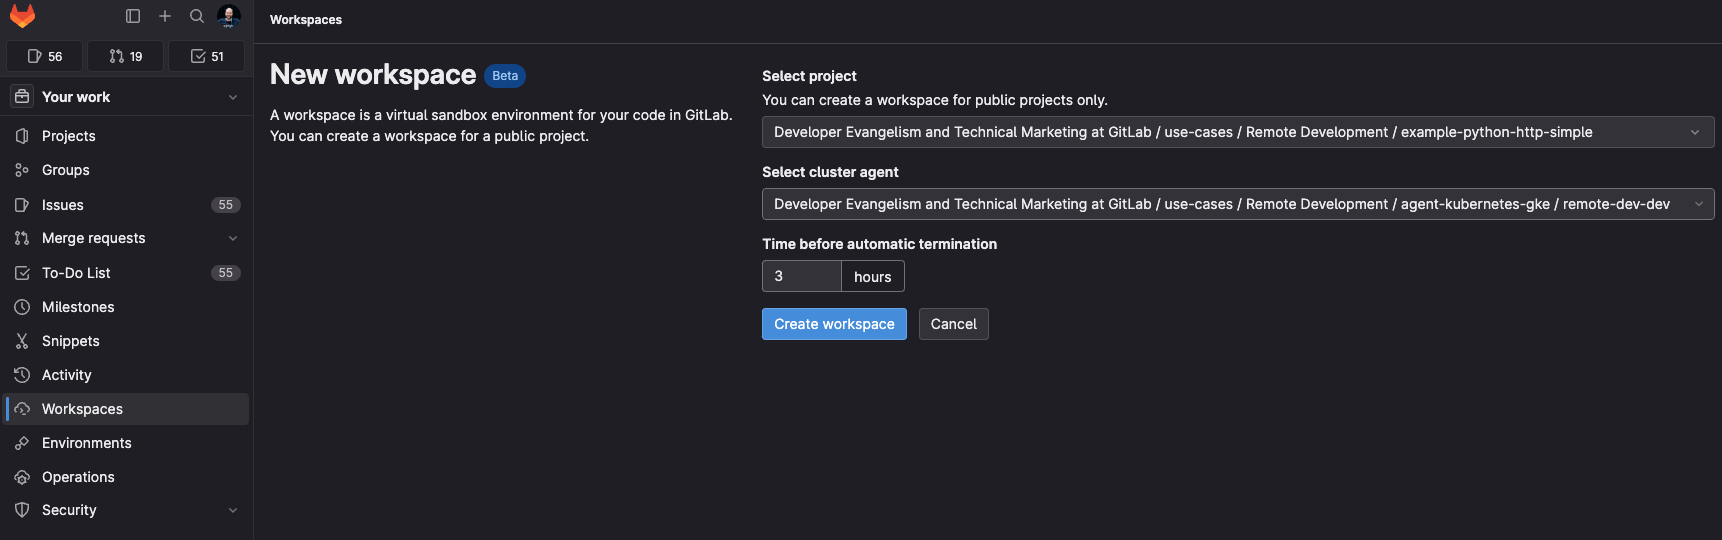Click the termination time hours input field
1722x540 pixels.
802,276
